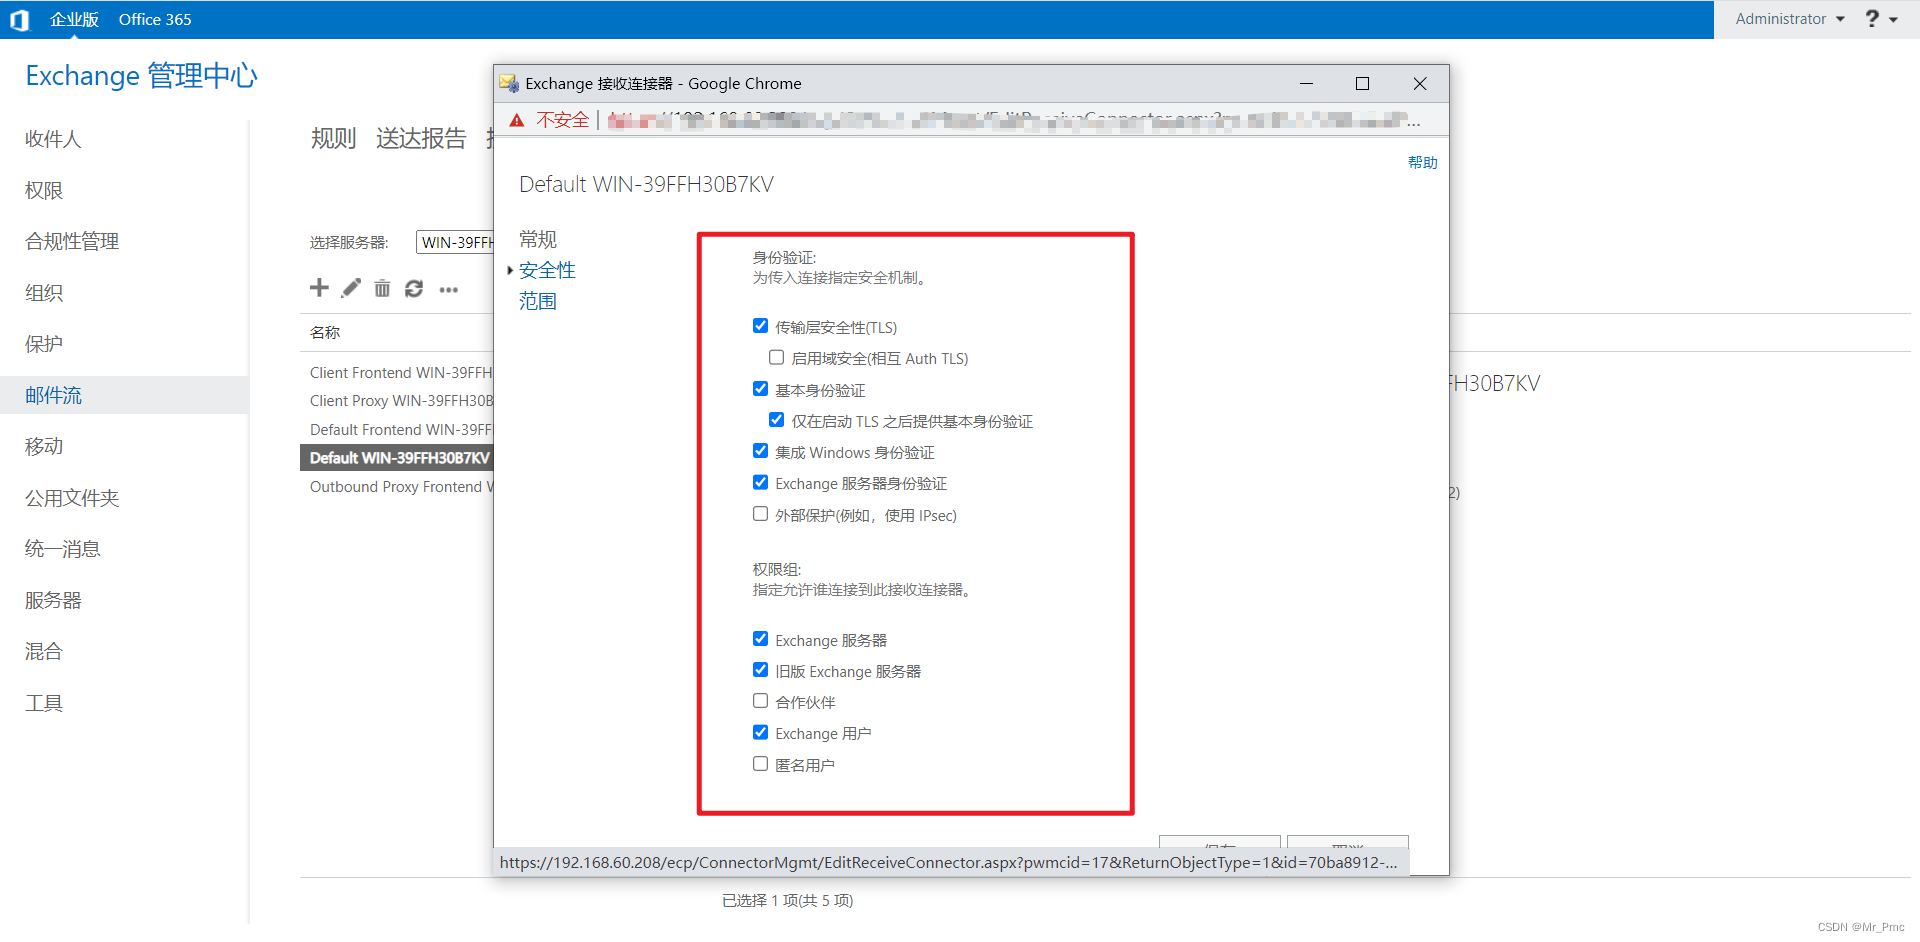Click the Office logo icon in the top bar
This screenshot has width=1920, height=942.
[x=20, y=19]
